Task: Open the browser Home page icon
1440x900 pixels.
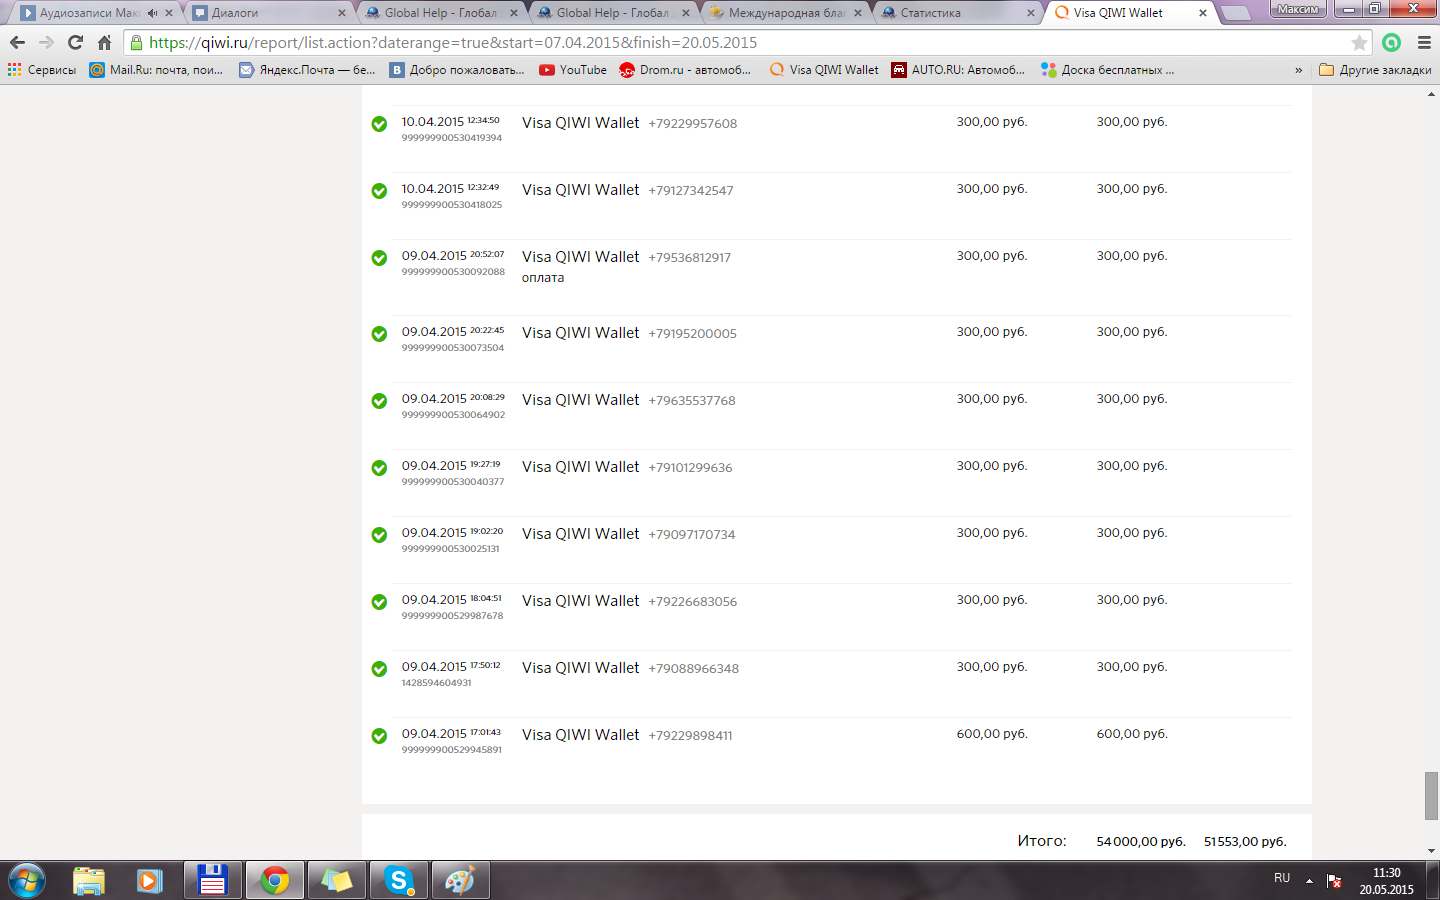Action: (104, 43)
